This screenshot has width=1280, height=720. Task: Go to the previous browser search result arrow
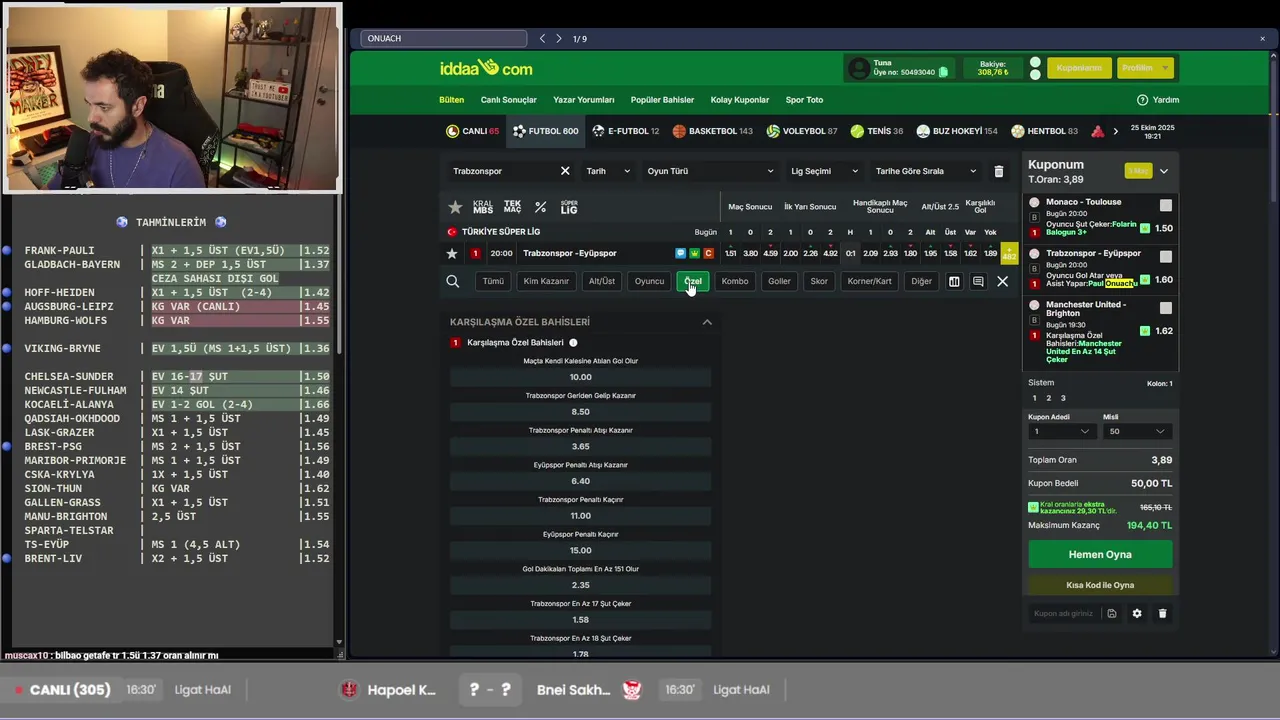tap(542, 39)
